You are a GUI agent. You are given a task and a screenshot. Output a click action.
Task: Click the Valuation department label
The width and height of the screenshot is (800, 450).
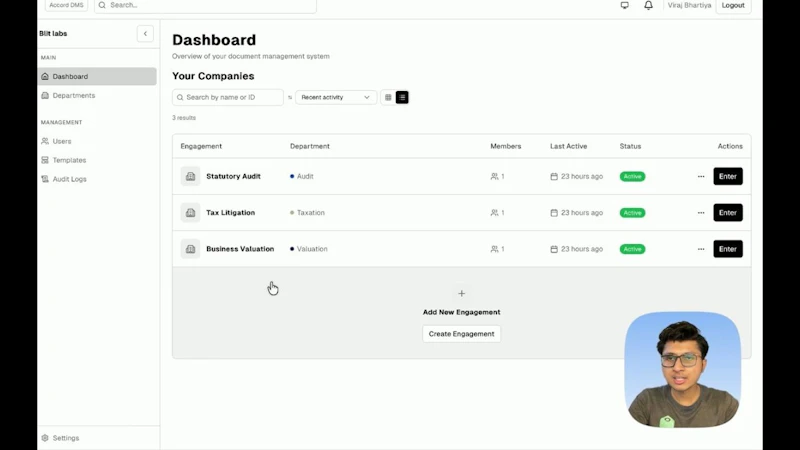point(312,249)
